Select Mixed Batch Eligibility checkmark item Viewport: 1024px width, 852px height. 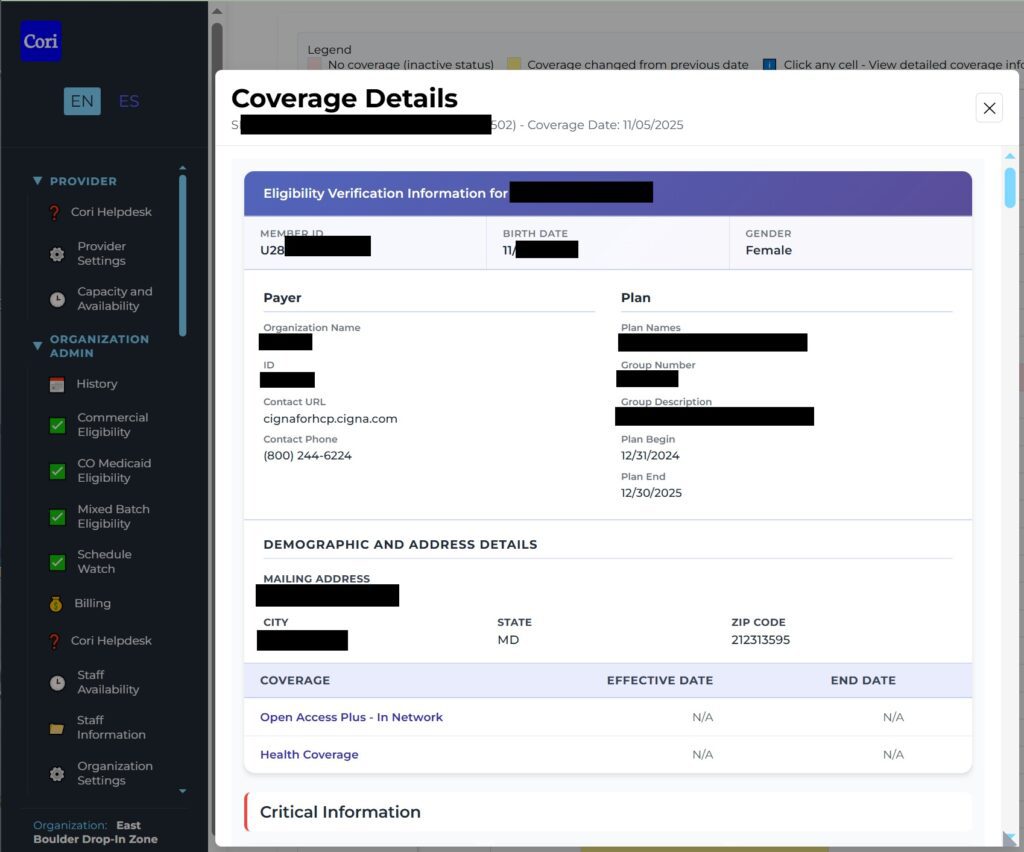pos(57,517)
